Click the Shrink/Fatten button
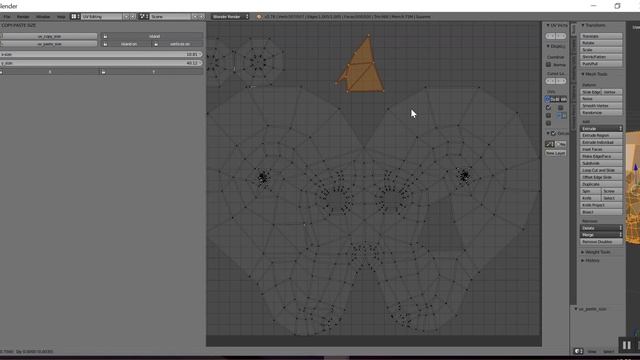 [601, 57]
